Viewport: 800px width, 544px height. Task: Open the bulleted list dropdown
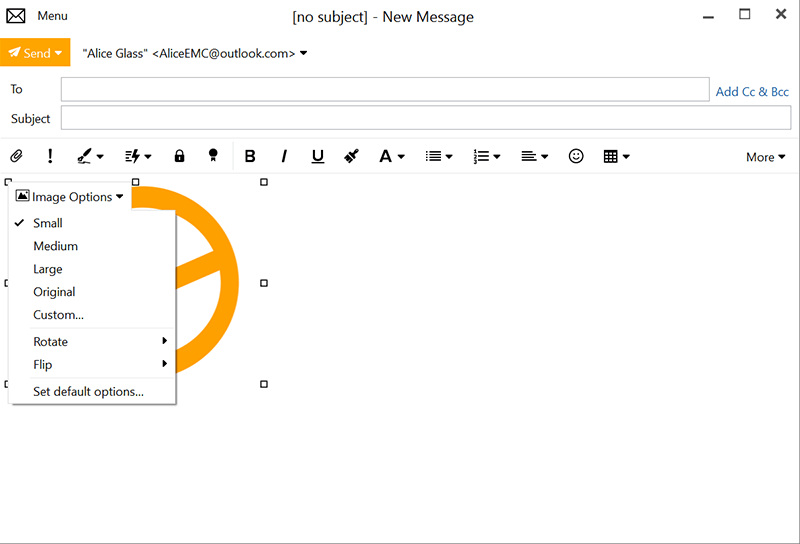point(439,156)
